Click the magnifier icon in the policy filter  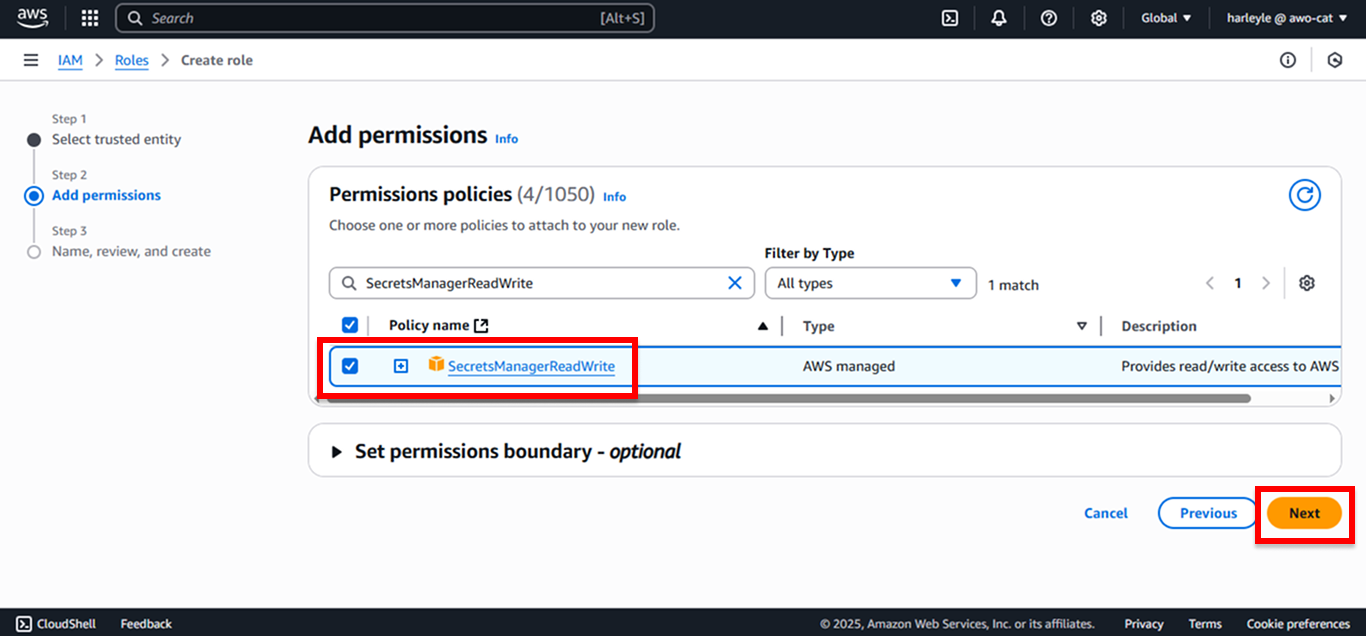click(349, 283)
